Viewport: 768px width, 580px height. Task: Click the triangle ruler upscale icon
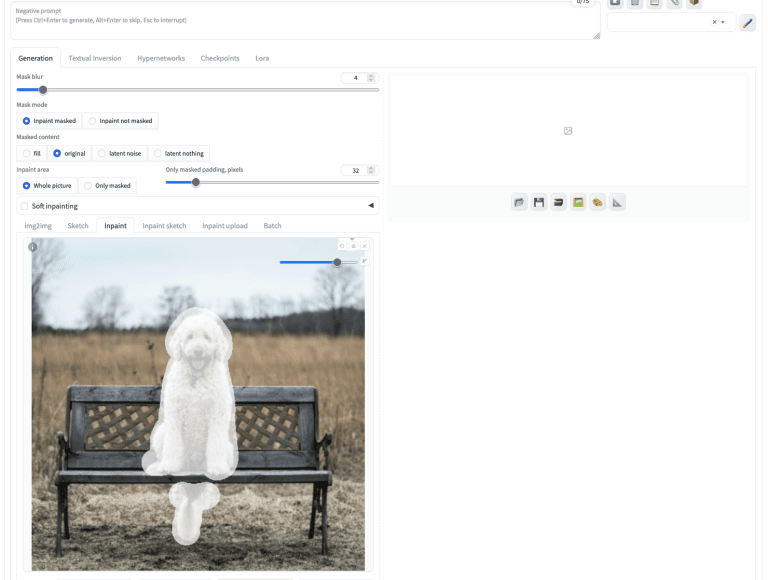pos(617,202)
